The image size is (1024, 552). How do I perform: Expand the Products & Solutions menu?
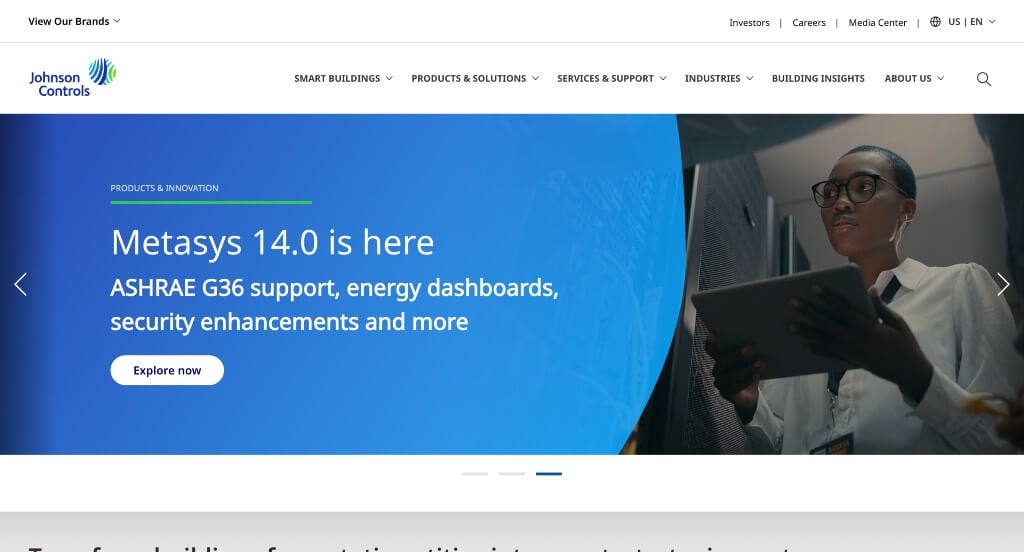pos(475,78)
